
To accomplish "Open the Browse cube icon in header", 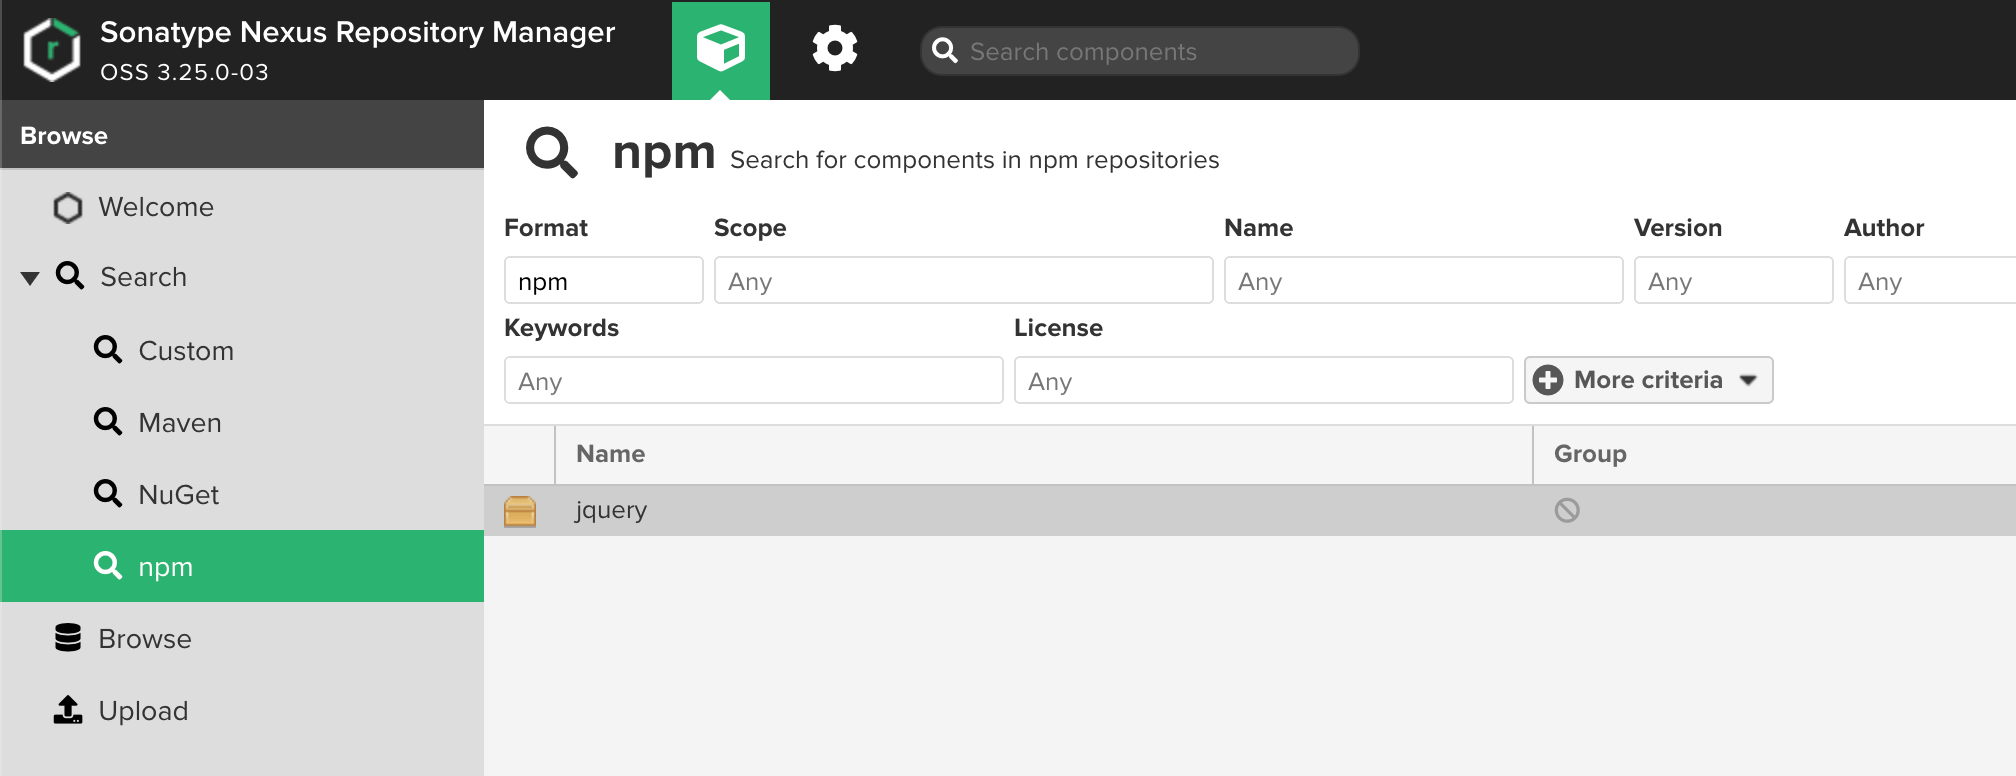I will [721, 48].
